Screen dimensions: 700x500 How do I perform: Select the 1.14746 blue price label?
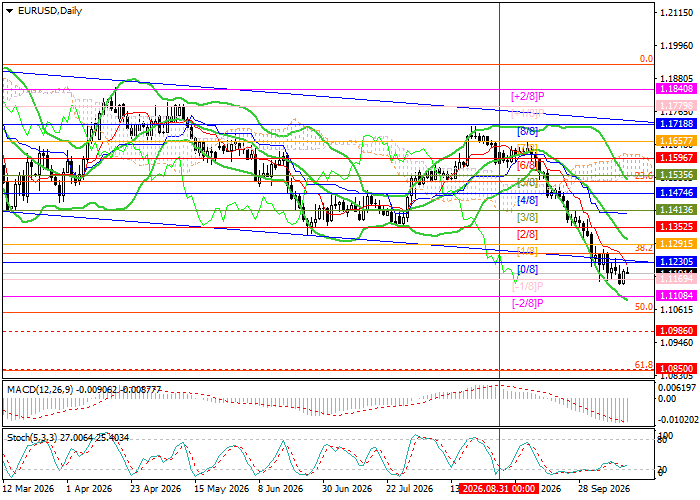click(x=677, y=192)
